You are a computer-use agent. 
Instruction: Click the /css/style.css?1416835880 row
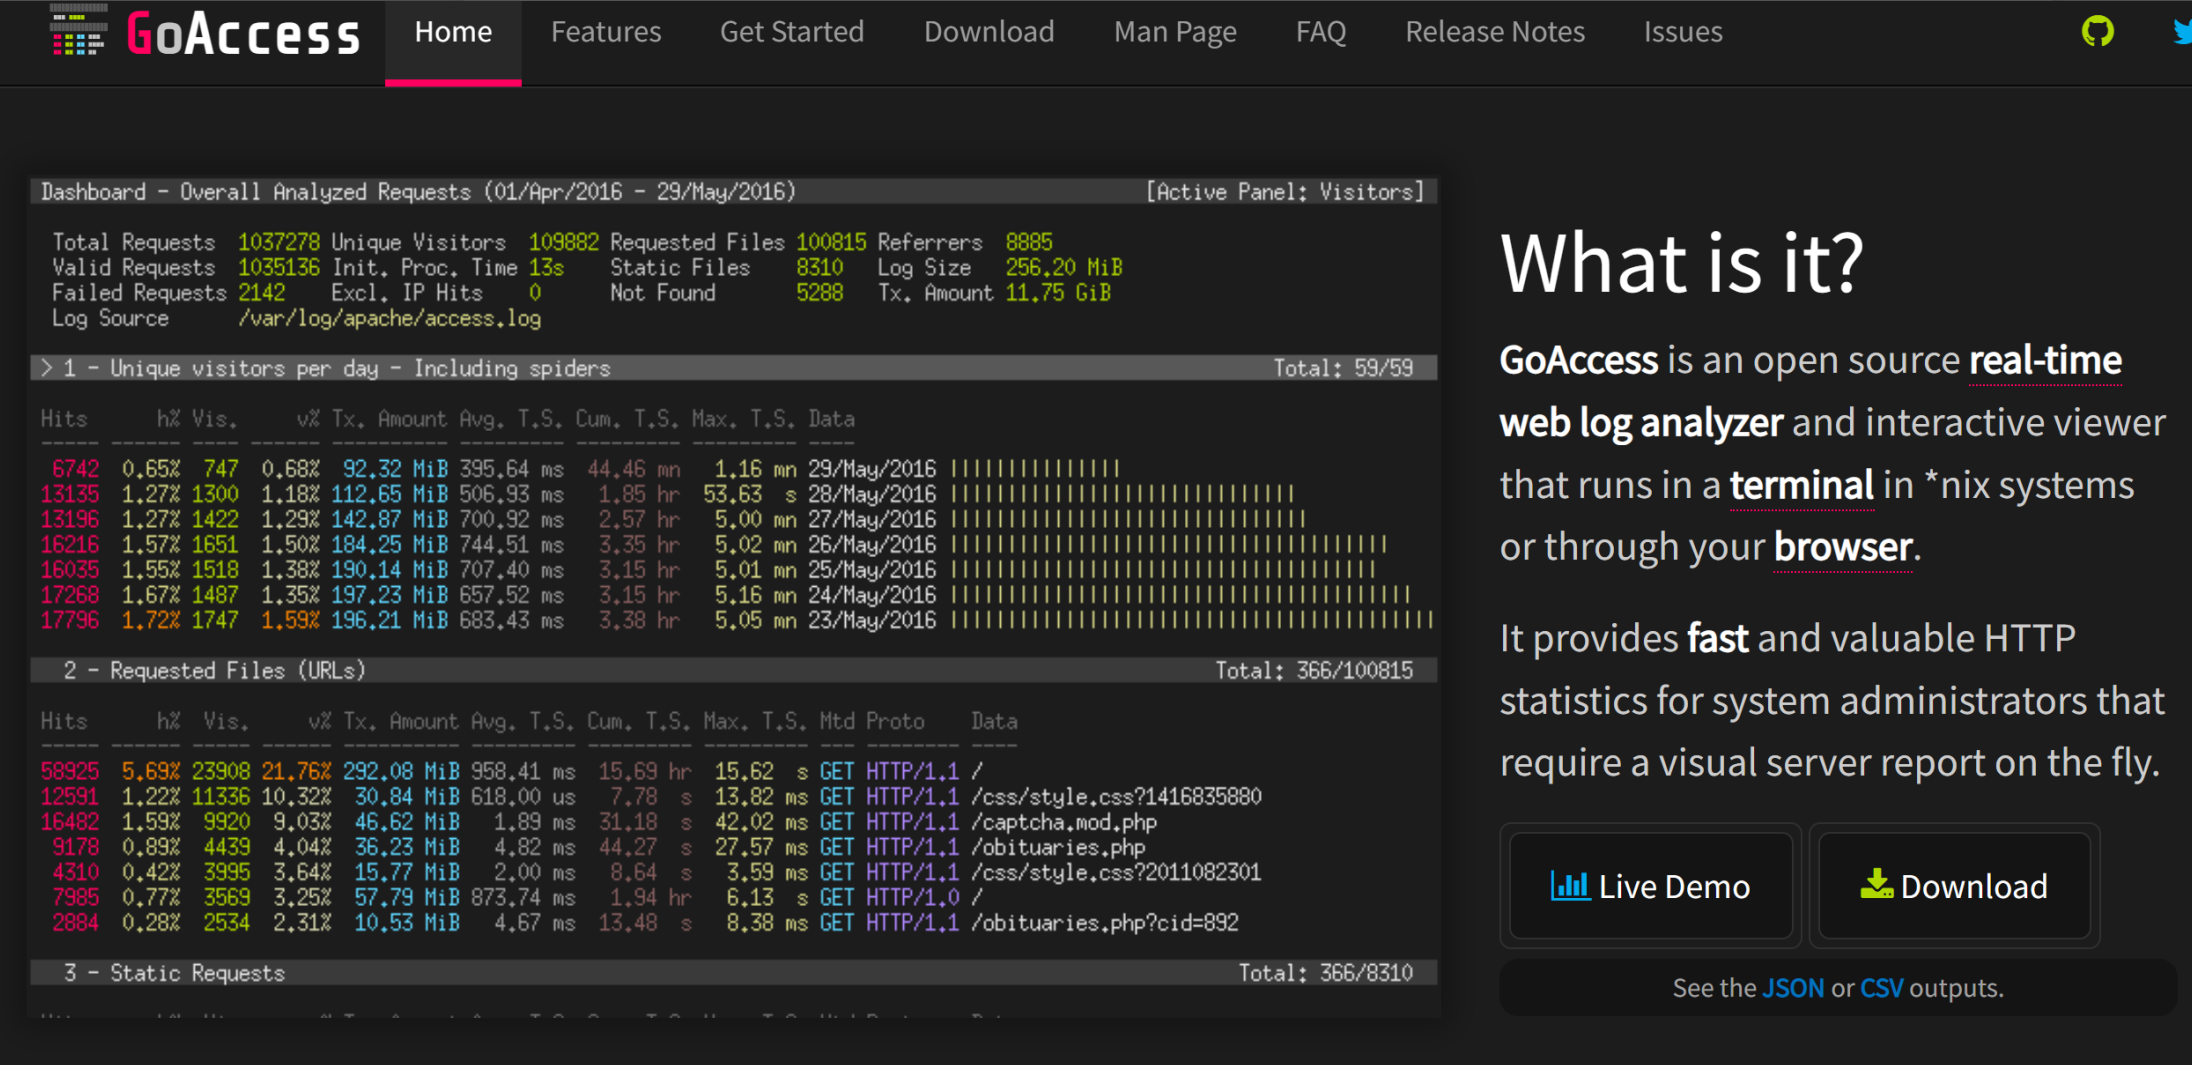tap(651, 797)
